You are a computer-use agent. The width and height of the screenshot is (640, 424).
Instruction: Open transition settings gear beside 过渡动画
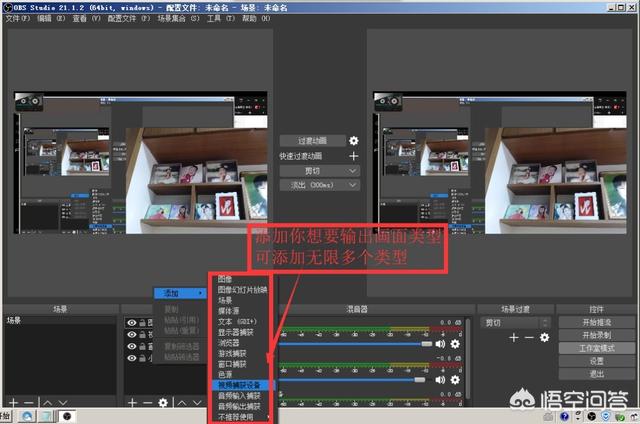353,142
